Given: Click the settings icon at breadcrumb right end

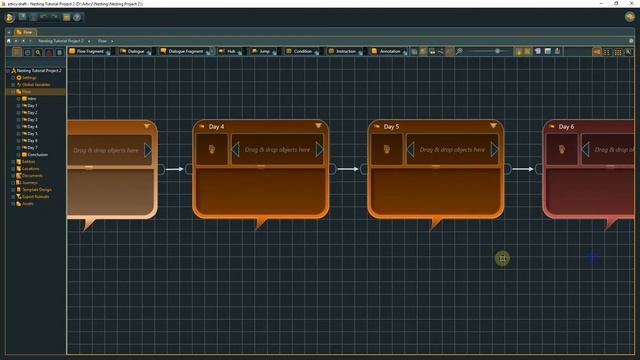Looking at the screenshot, I should click(x=631, y=41).
